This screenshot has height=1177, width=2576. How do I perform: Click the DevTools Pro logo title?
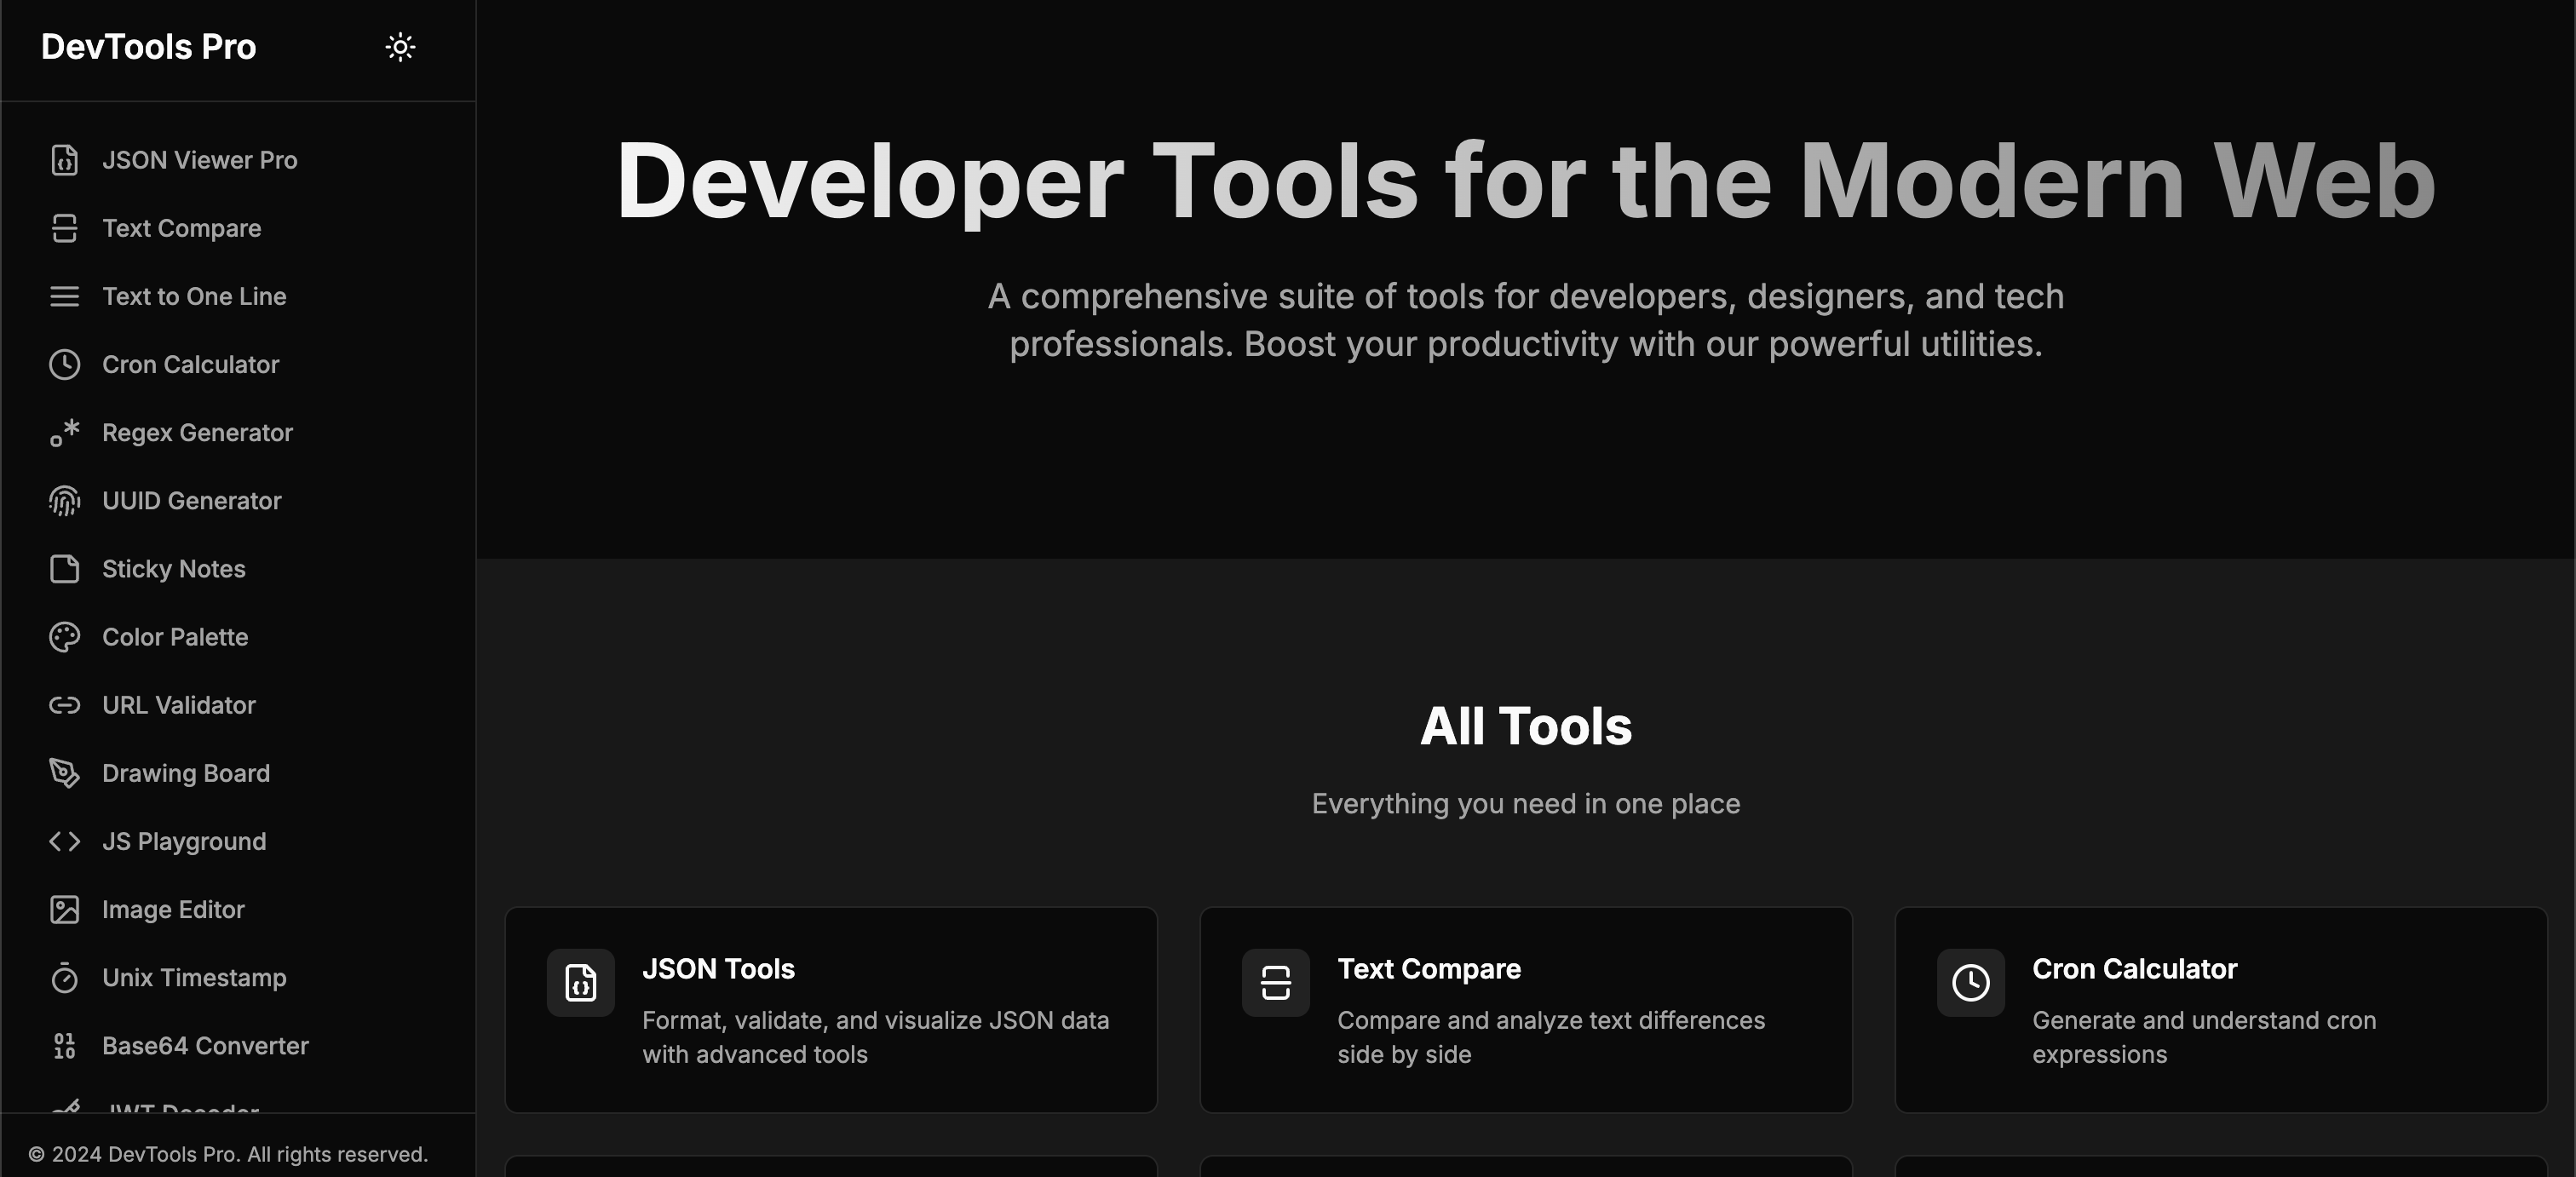click(148, 47)
